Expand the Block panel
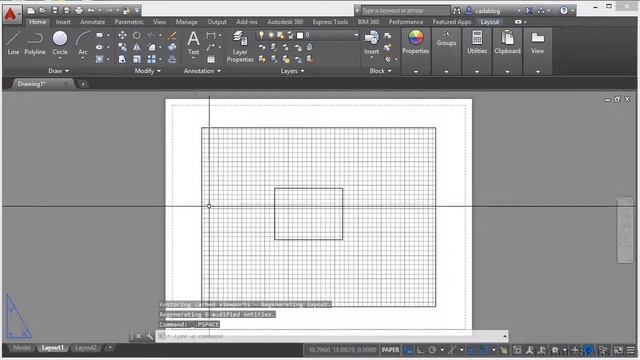Screen dimensions: 640x360 click(x=380, y=71)
